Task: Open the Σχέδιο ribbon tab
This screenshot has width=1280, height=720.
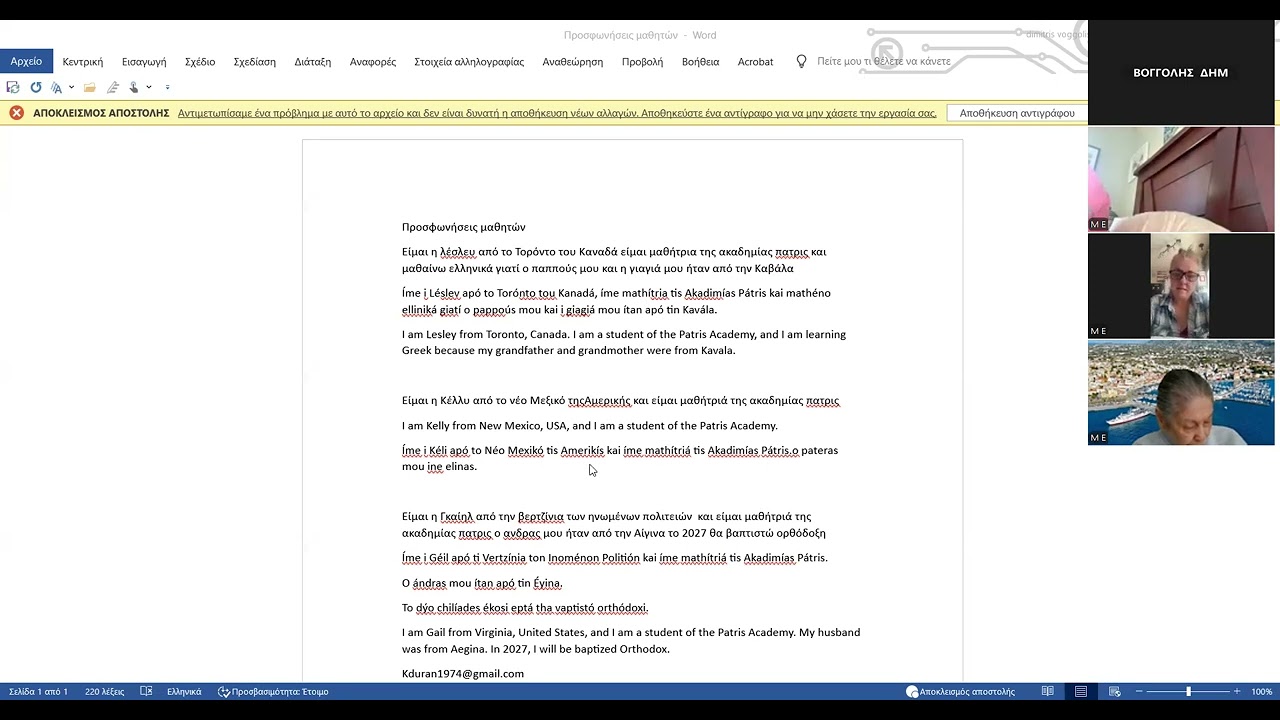Action: click(200, 62)
